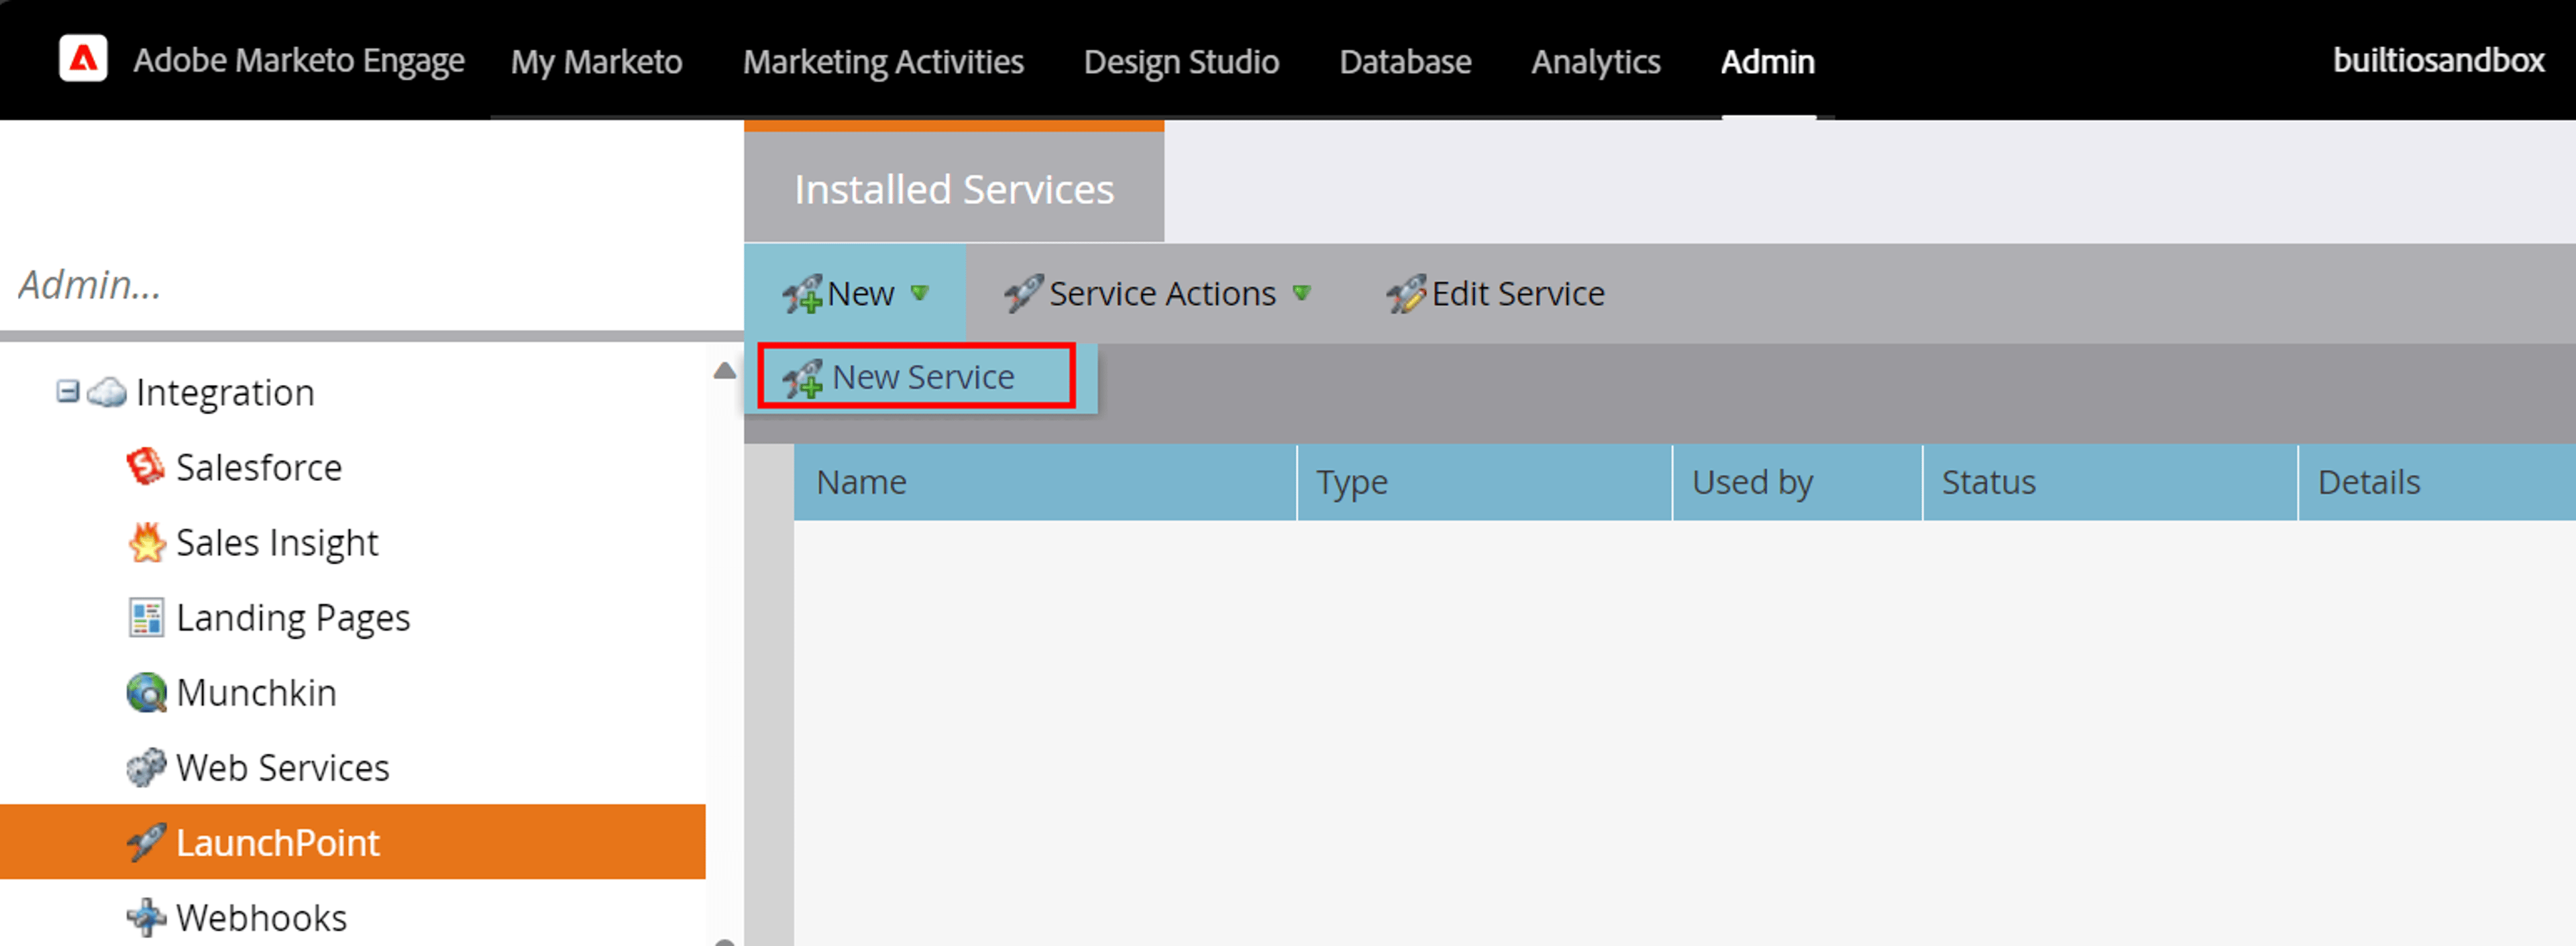This screenshot has height=946, width=2576.
Task: Click the Salesforce icon in tree
Action: pyautogui.click(x=146, y=467)
